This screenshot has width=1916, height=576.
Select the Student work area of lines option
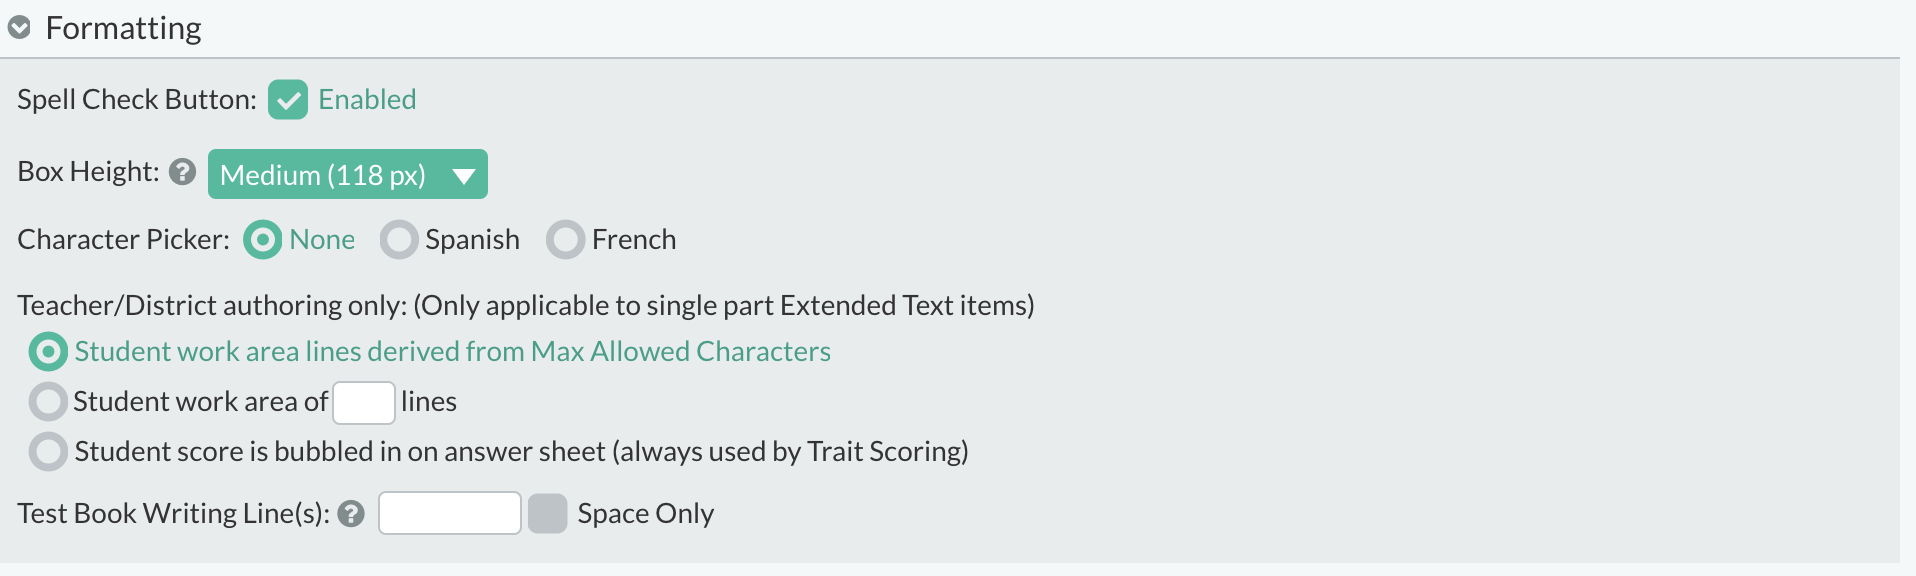coord(48,402)
